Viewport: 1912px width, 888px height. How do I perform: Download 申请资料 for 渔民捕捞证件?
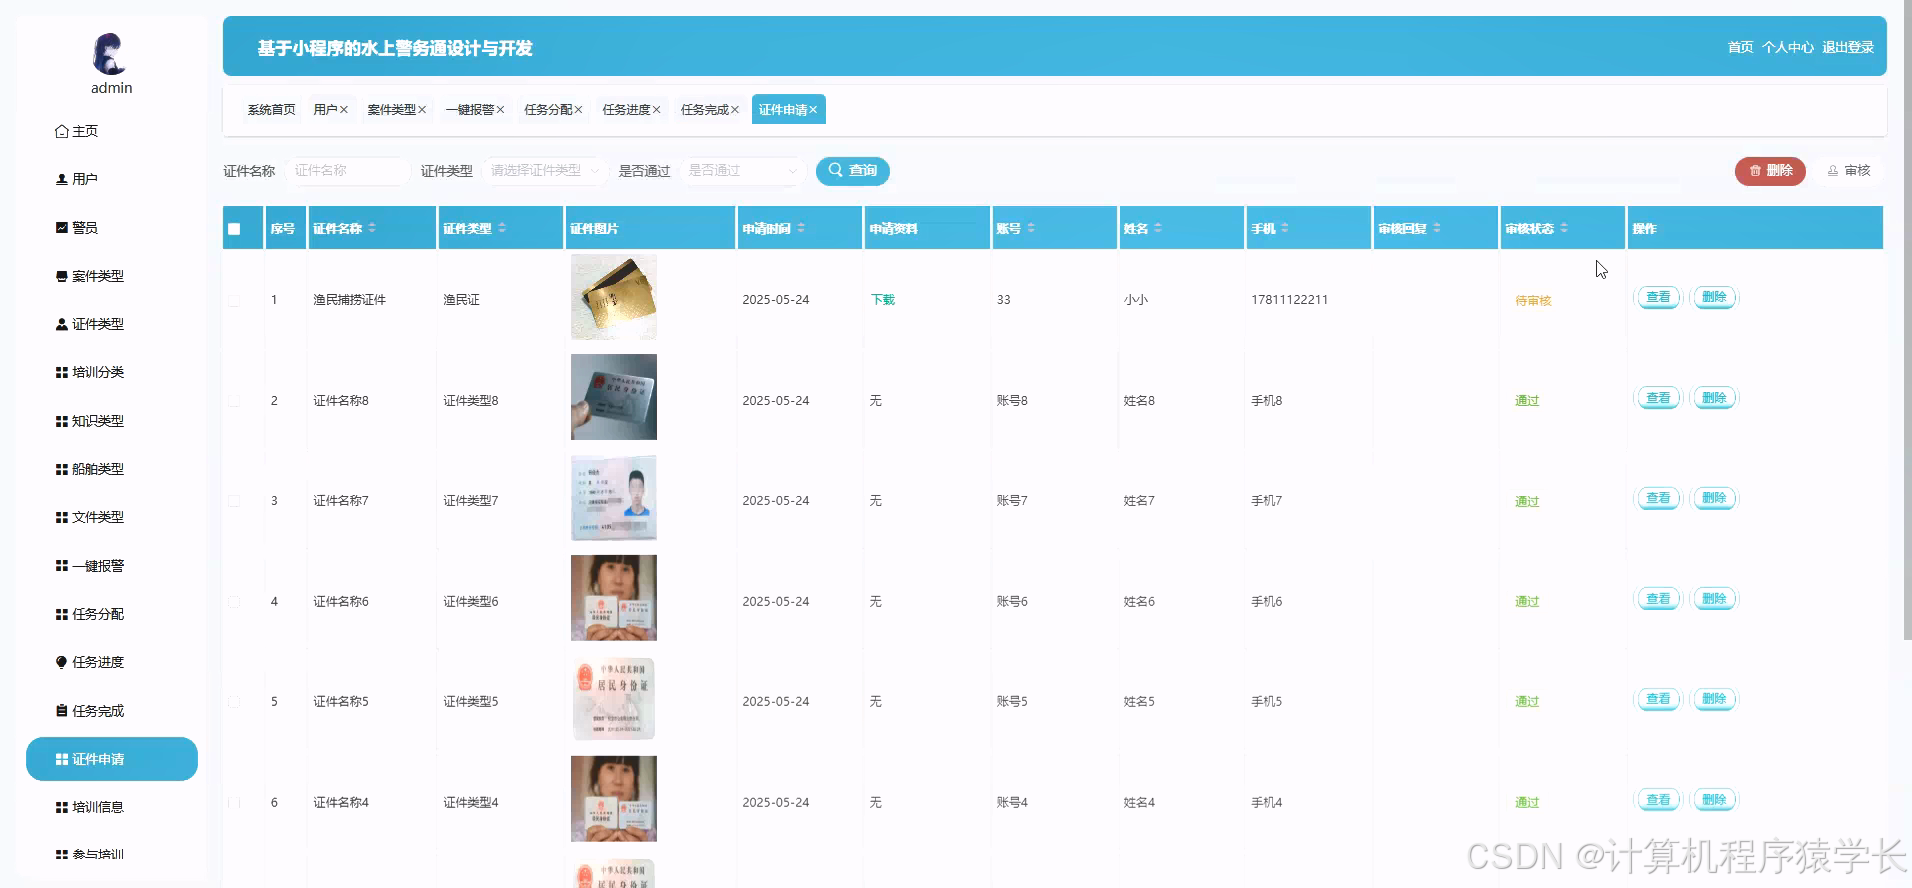pos(882,300)
